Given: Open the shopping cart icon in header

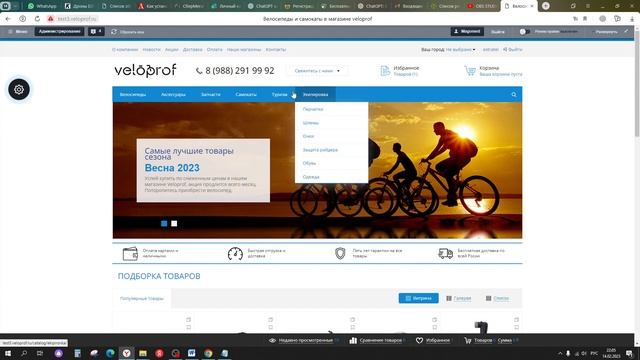Looking at the screenshot, I should (470, 71).
